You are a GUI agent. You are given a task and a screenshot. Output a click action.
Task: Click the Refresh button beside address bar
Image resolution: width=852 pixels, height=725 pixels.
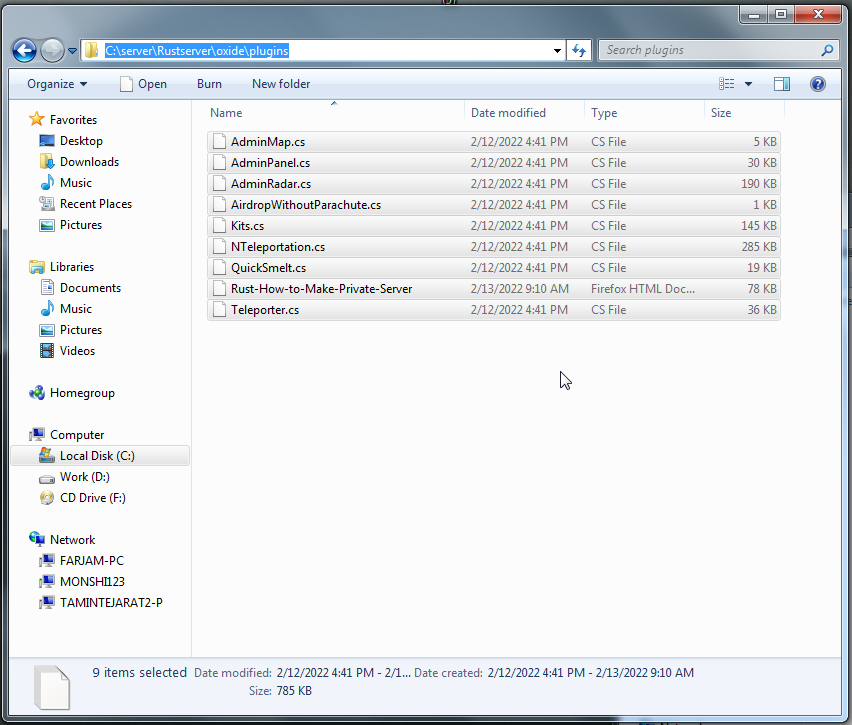(x=579, y=50)
